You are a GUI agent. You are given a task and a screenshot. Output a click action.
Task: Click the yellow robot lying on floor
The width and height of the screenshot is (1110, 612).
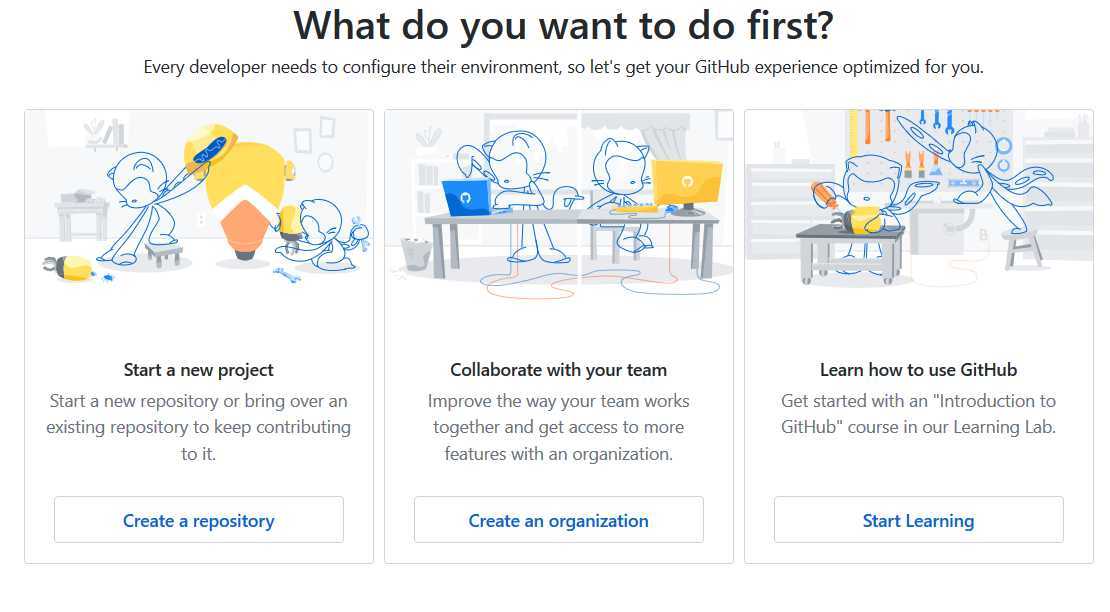tap(69, 267)
